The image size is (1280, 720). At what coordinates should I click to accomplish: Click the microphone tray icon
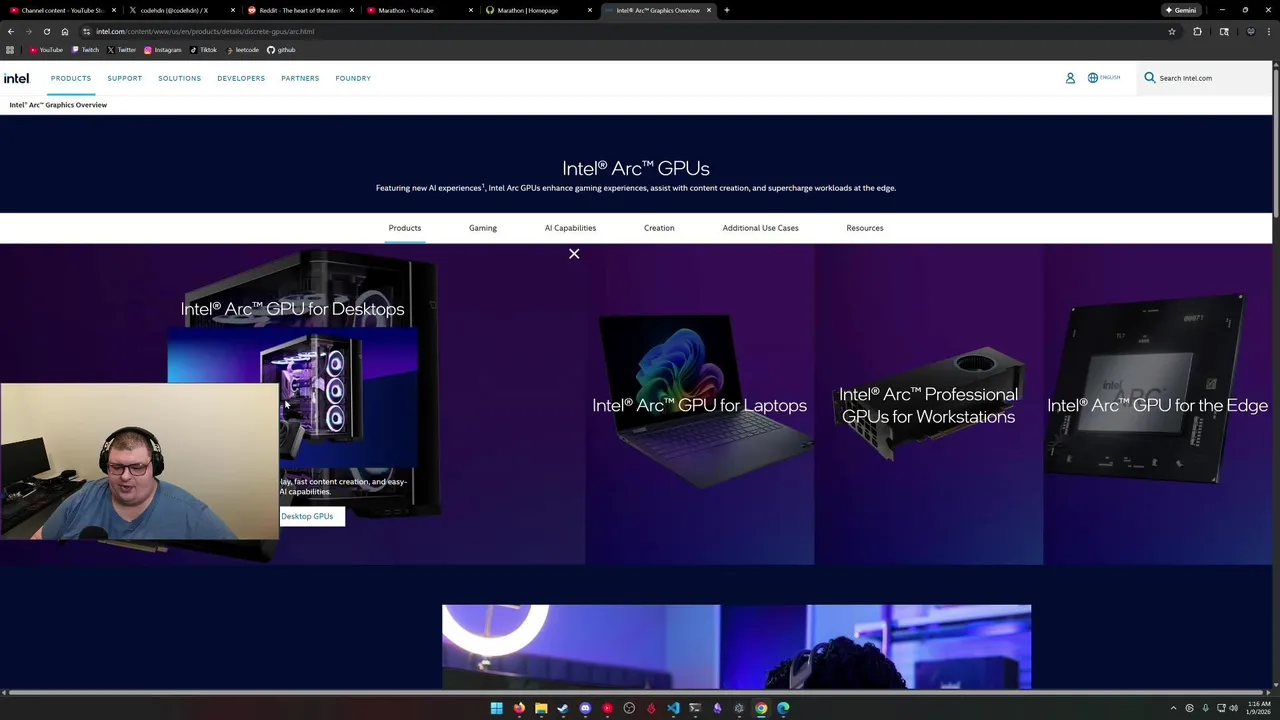[x=1205, y=708]
